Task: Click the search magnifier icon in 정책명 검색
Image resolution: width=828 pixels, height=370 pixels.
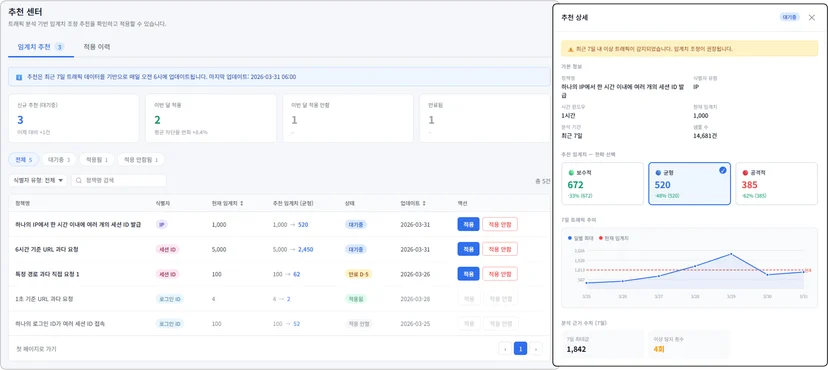Action: pos(79,181)
